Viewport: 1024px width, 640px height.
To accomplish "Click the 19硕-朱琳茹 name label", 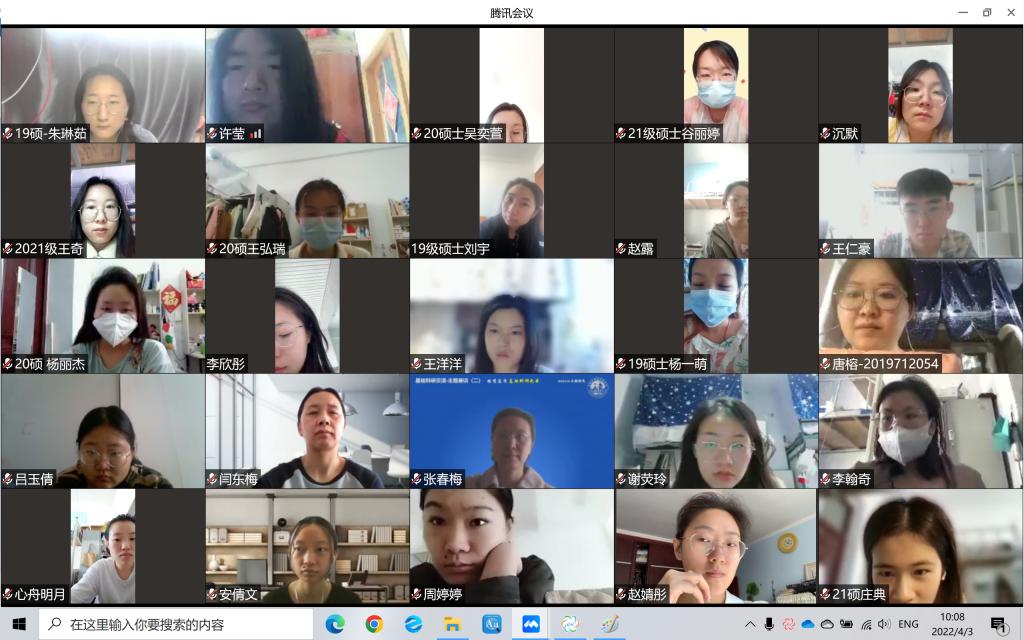I will tap(50, 134).
